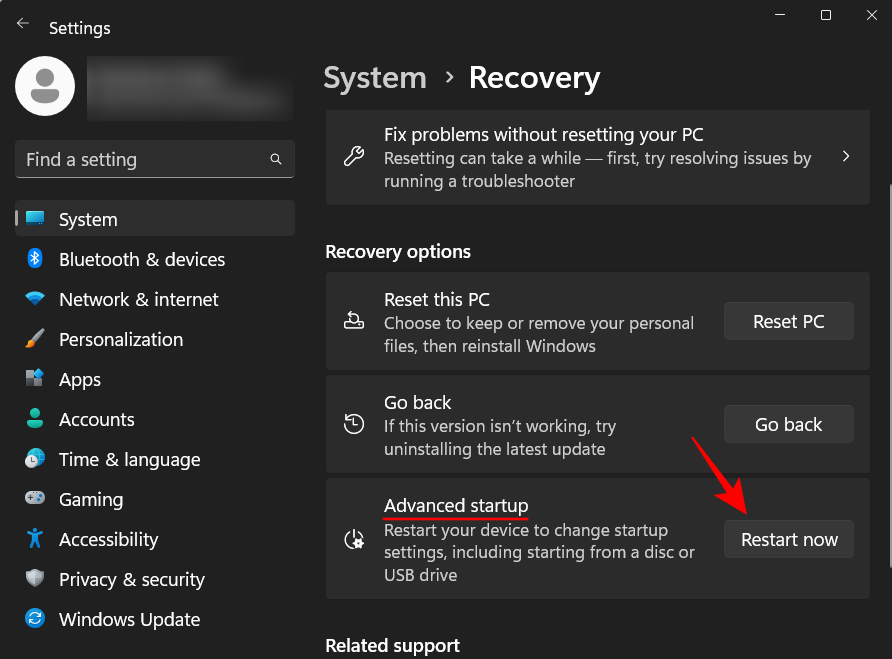
Task: Expand the troubleshooter row chevron
Action: click(846, 157)
